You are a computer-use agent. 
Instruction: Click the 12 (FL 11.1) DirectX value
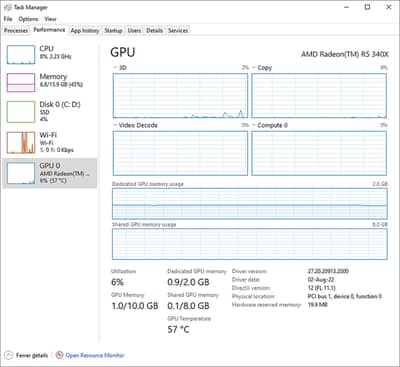tap(322, 288)
